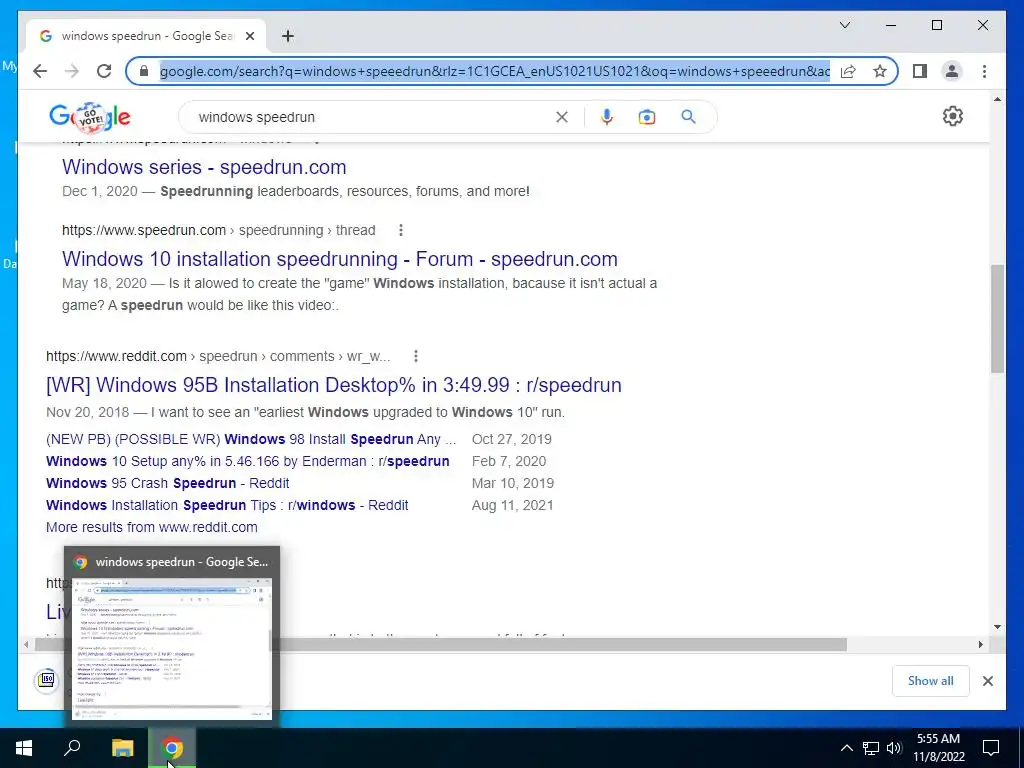Open File Explorer from the taskbar

coord(122,748)
